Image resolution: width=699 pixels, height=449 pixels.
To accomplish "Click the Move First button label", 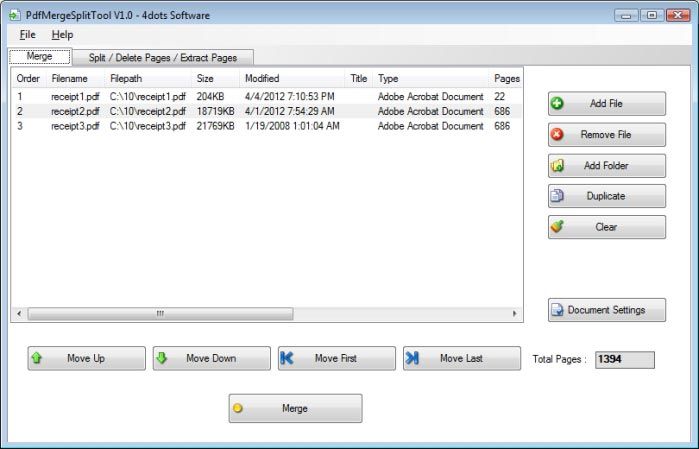I will (336, 358).
